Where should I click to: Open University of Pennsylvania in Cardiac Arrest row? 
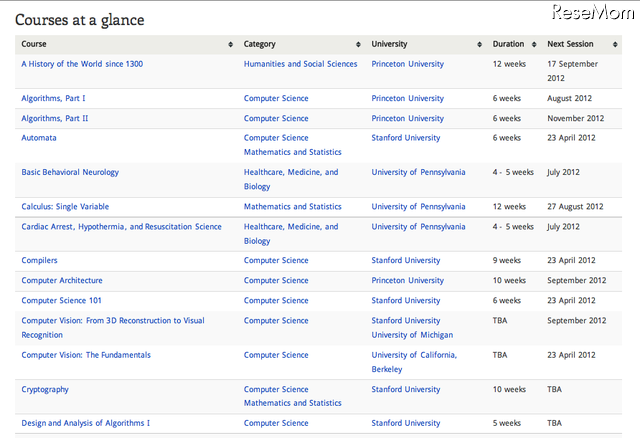418,227
